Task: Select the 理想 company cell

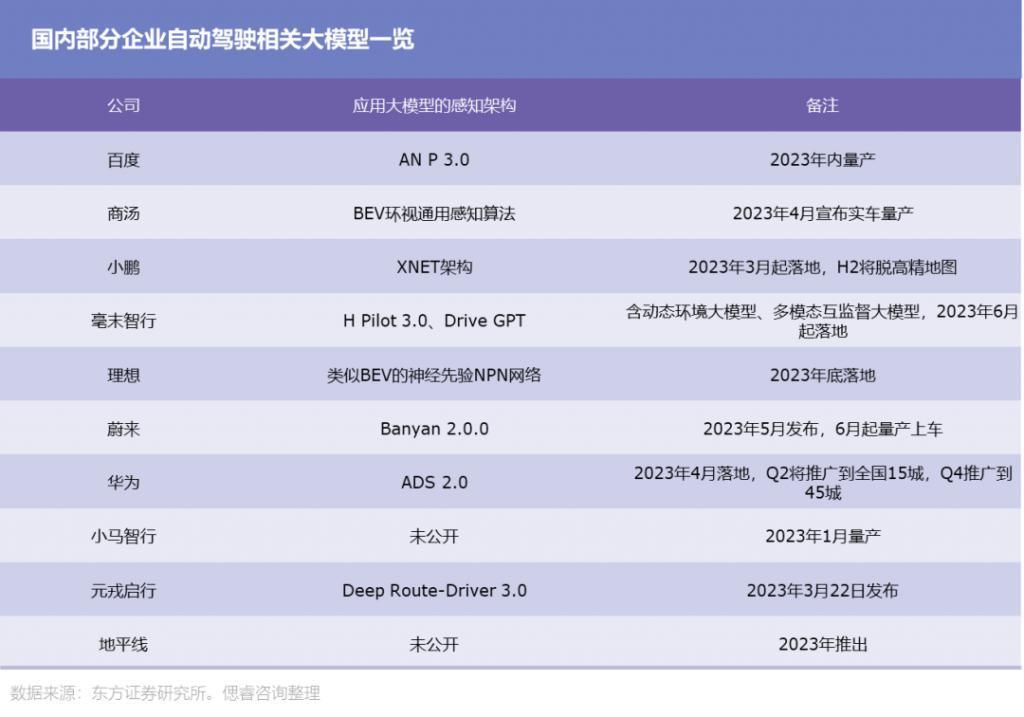Action: click(x=123, y=375)
